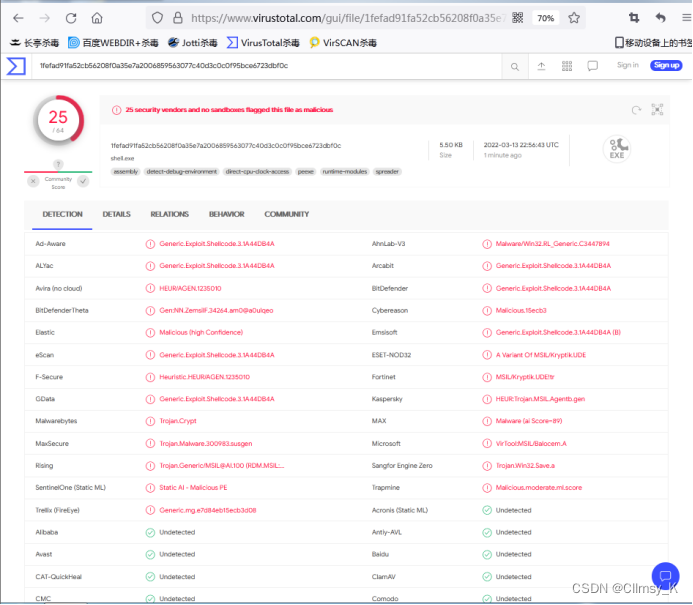Click the 5.50 KB size value
Screen dimensions: 693x605
coord(451,145)
